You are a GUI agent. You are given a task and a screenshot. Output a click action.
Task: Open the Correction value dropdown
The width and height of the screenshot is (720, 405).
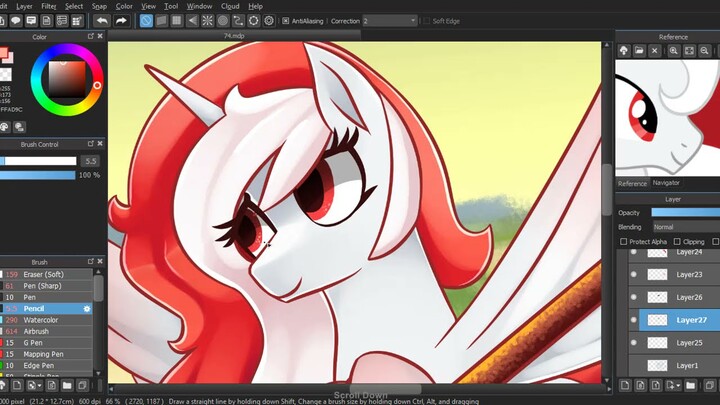pos(413,21)
